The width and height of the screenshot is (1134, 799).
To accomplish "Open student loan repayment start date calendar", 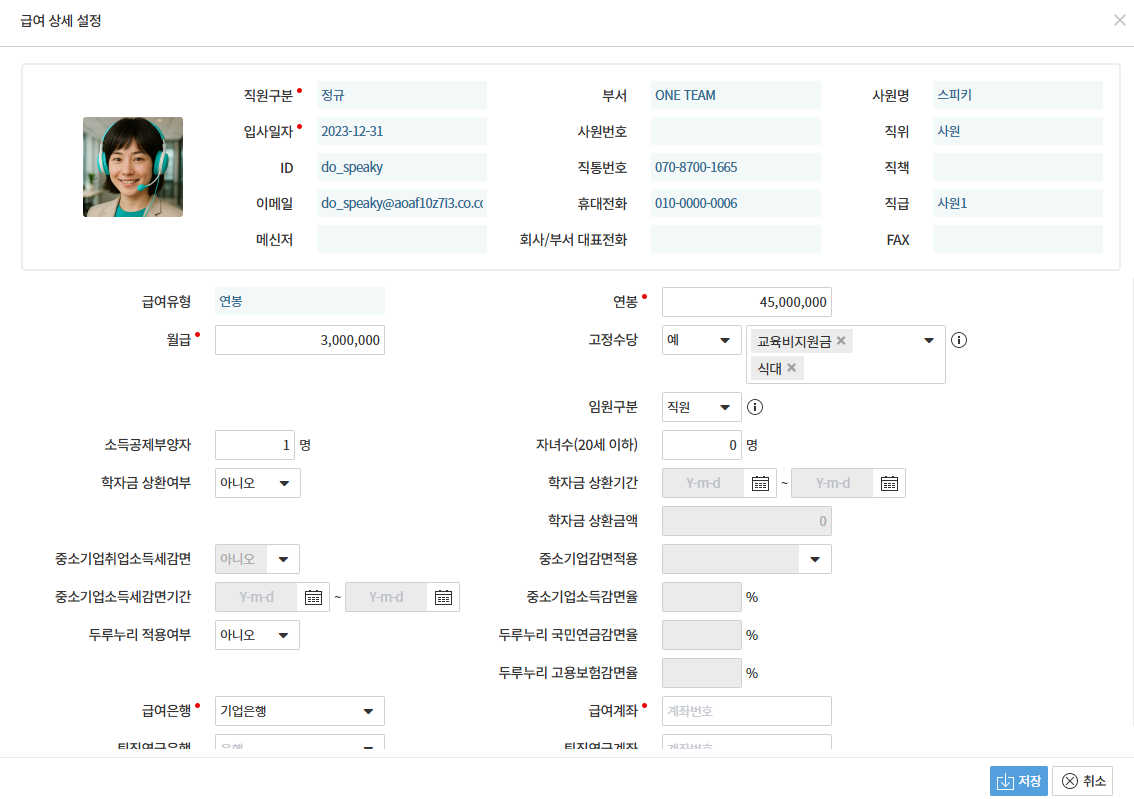I will pyautogui.click(x=760, y=483).
